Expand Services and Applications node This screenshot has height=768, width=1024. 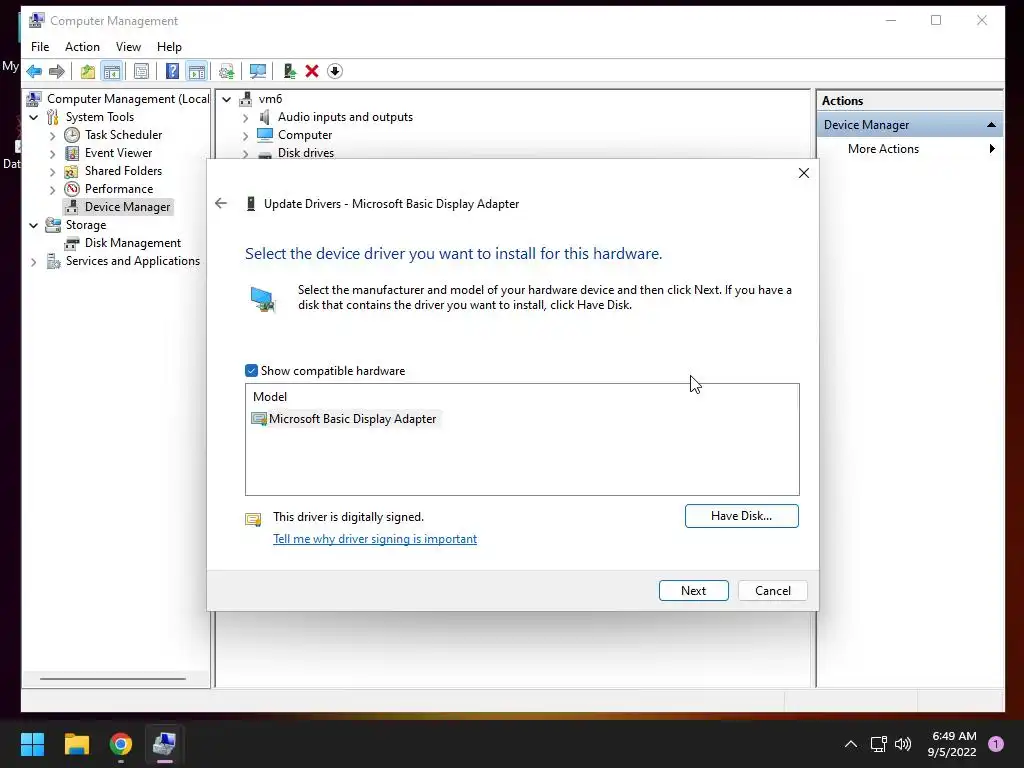pos(34,262)
